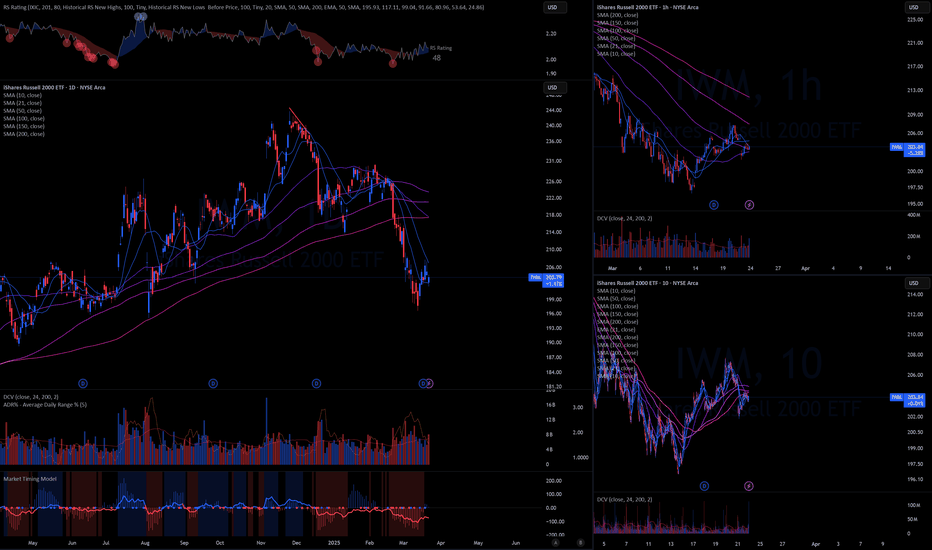932x550 pixels.
Task: Click third dividend D marker on daily chart
Action: point(316,384)
